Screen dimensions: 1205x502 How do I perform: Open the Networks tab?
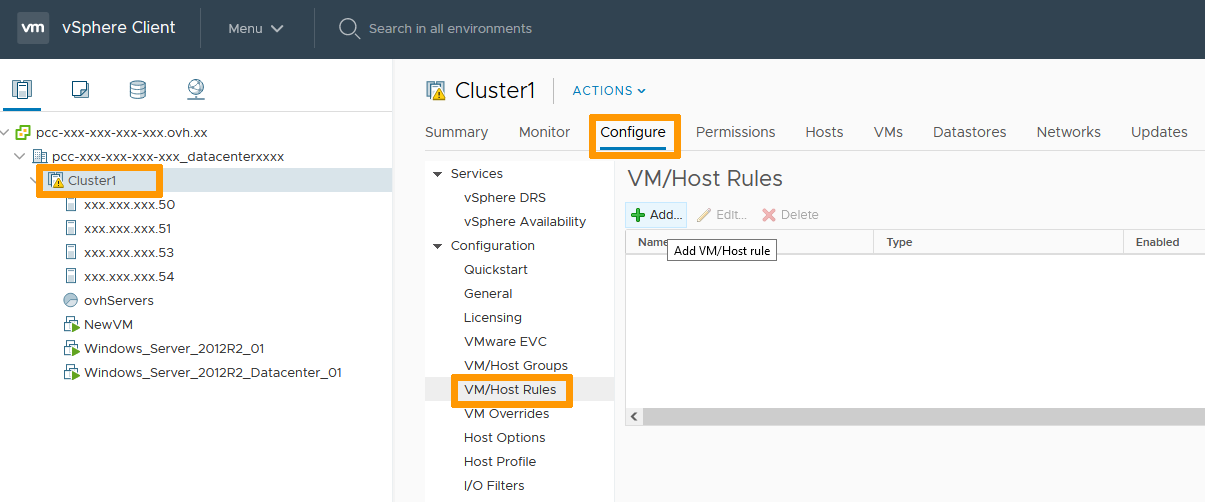(x=1068, y=132)
